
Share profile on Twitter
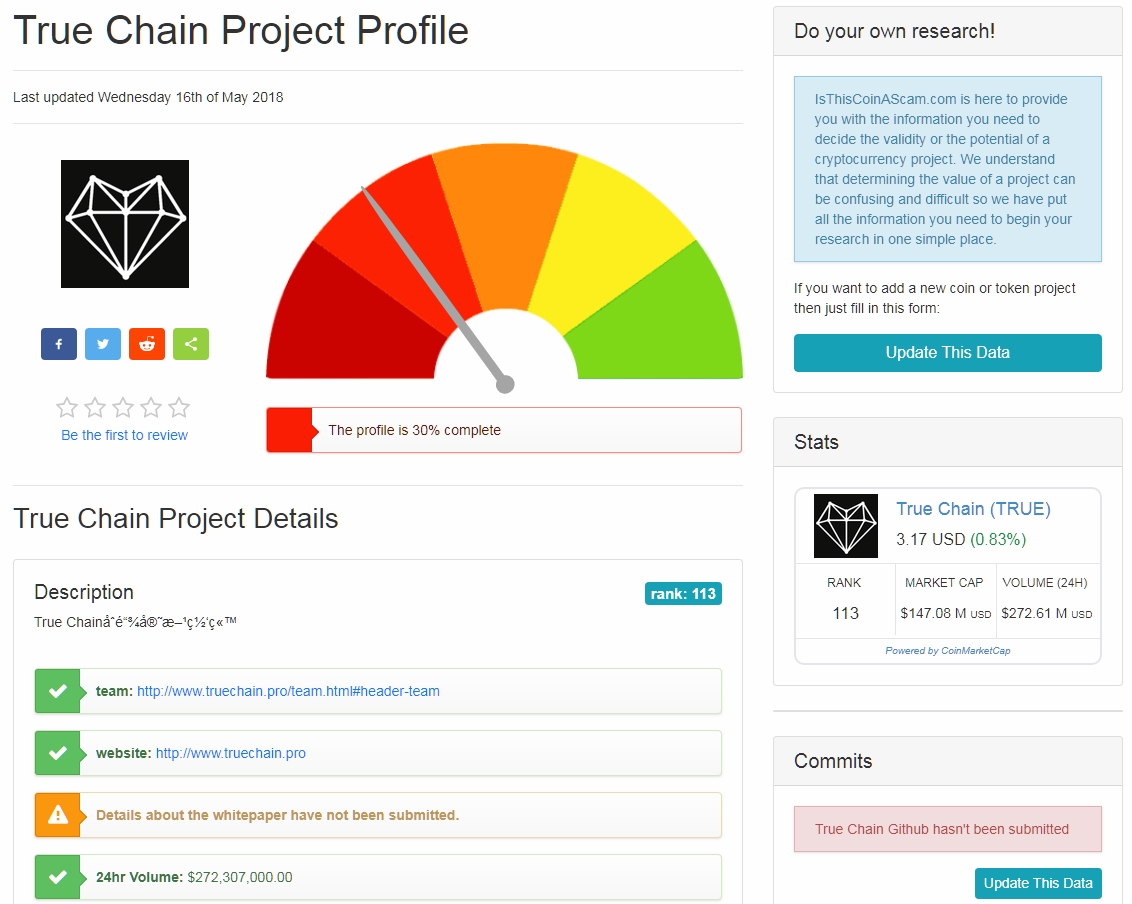[x=103, y=344]
